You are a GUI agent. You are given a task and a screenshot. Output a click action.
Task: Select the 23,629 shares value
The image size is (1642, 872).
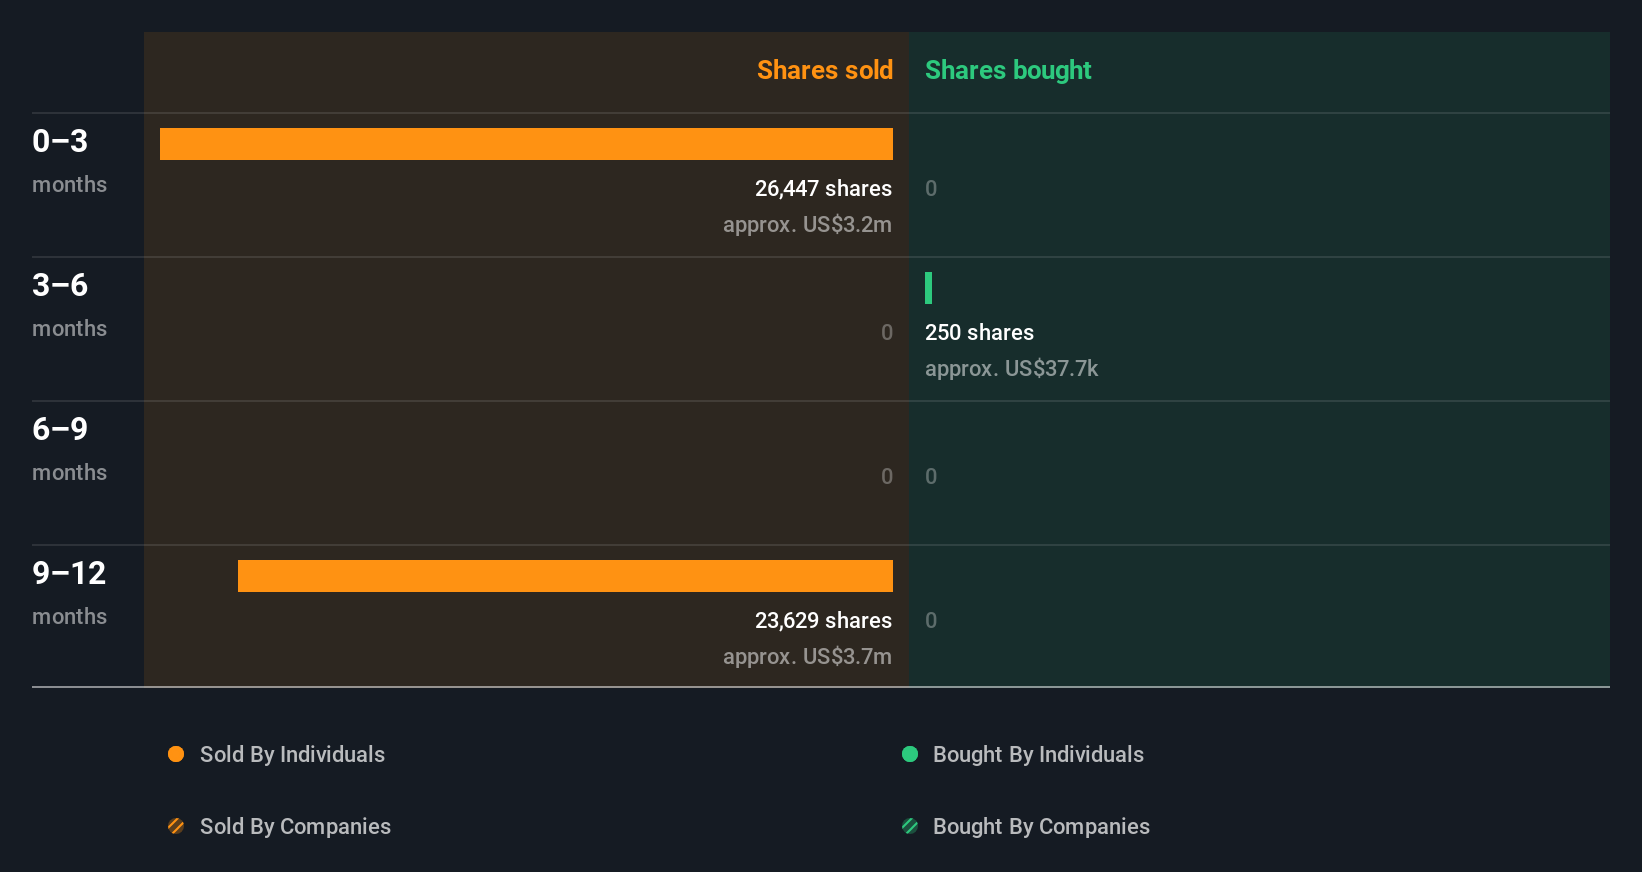(x=823, y=620)
